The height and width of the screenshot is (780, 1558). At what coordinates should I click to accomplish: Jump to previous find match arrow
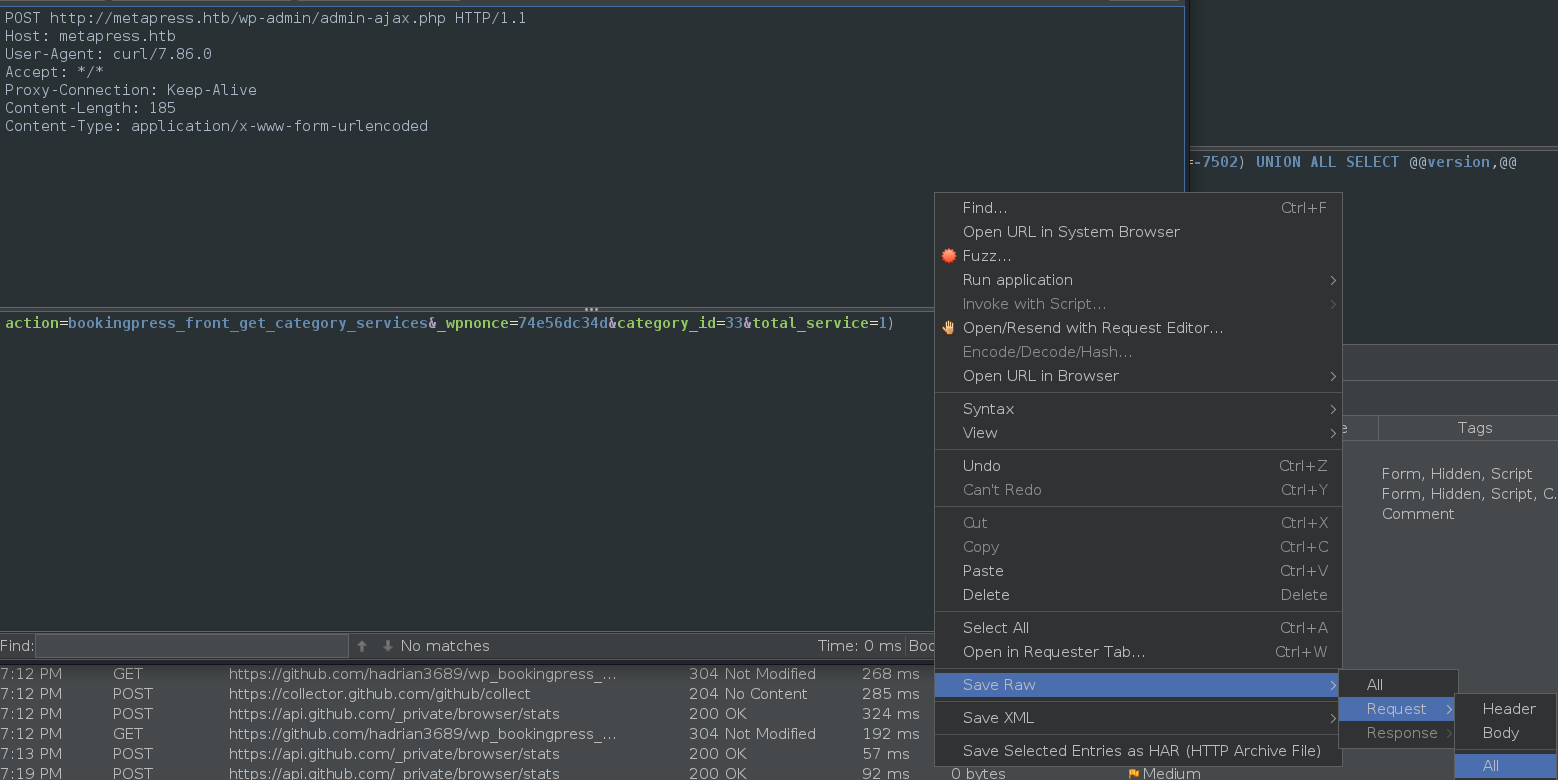point(362,646)
